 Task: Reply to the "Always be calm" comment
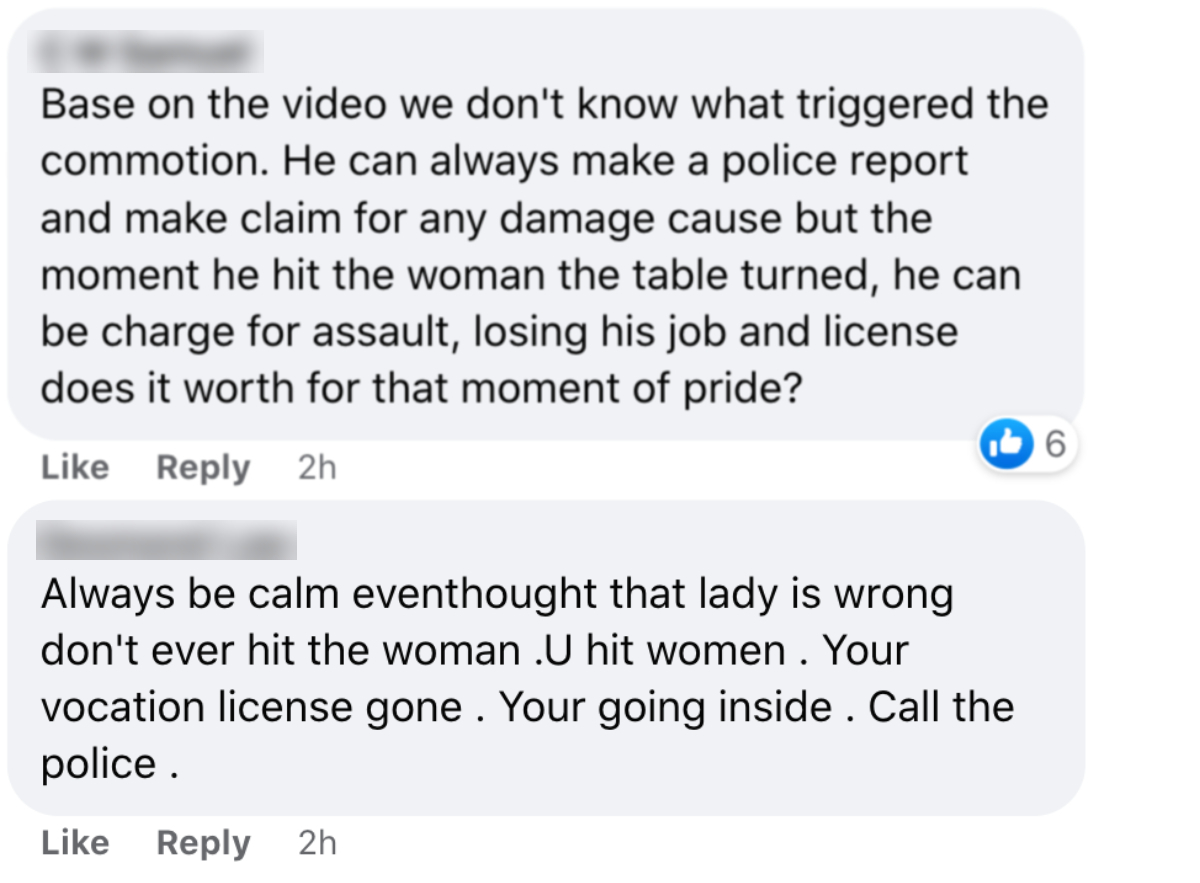(203, 843)
